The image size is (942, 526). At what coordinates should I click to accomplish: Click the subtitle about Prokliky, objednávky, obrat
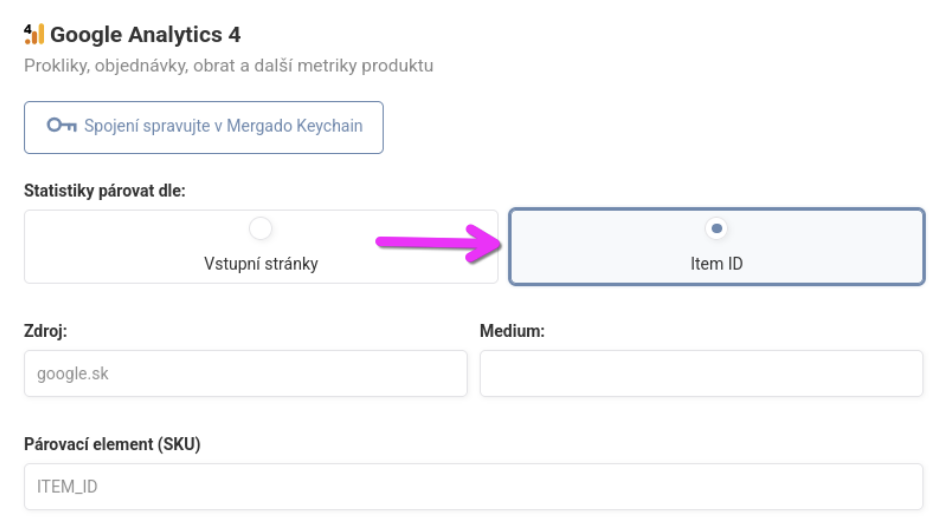pyautogui.click(x=228, y=66)
